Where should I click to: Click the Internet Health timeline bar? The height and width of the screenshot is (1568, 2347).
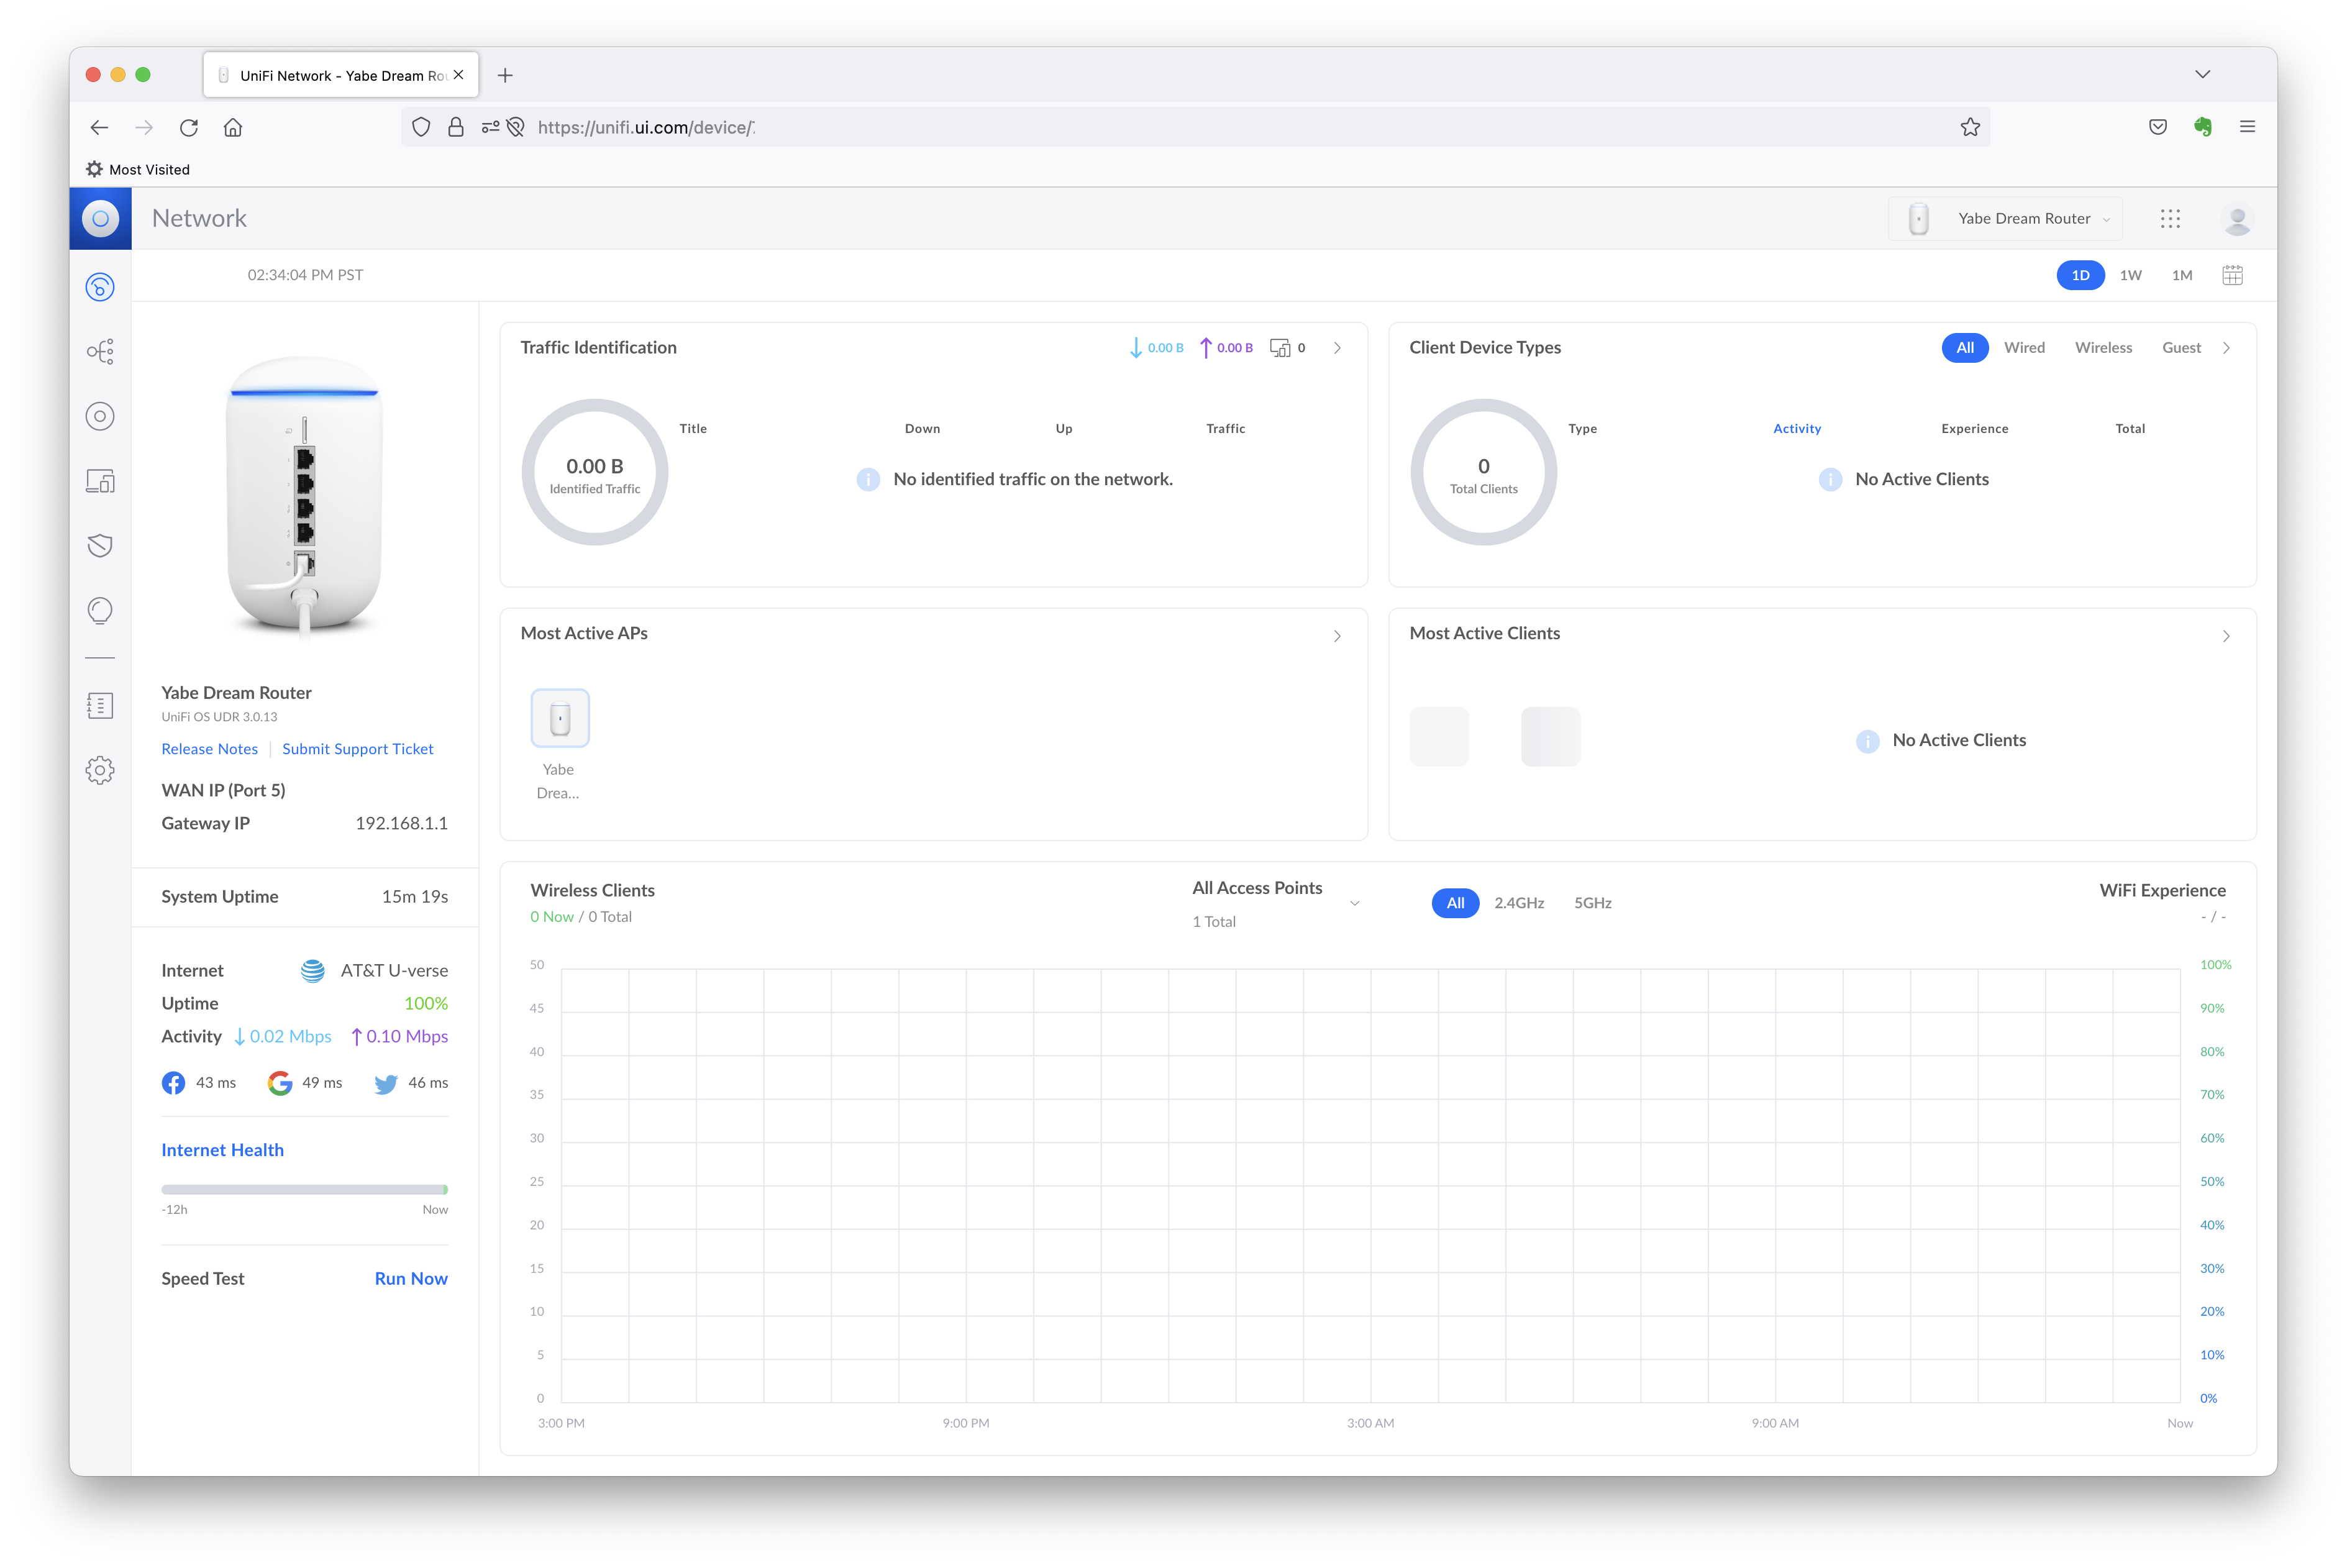tap(305, 1190)
